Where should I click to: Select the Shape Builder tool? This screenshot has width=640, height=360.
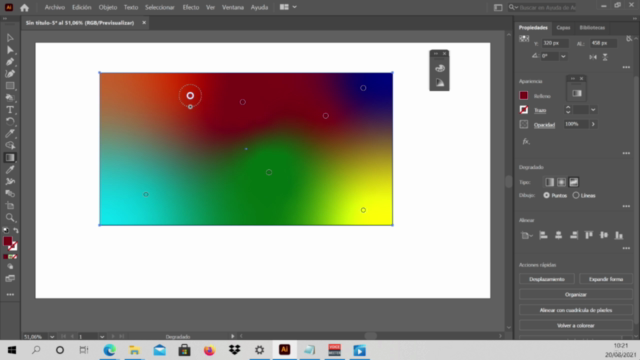pos(10,145)
